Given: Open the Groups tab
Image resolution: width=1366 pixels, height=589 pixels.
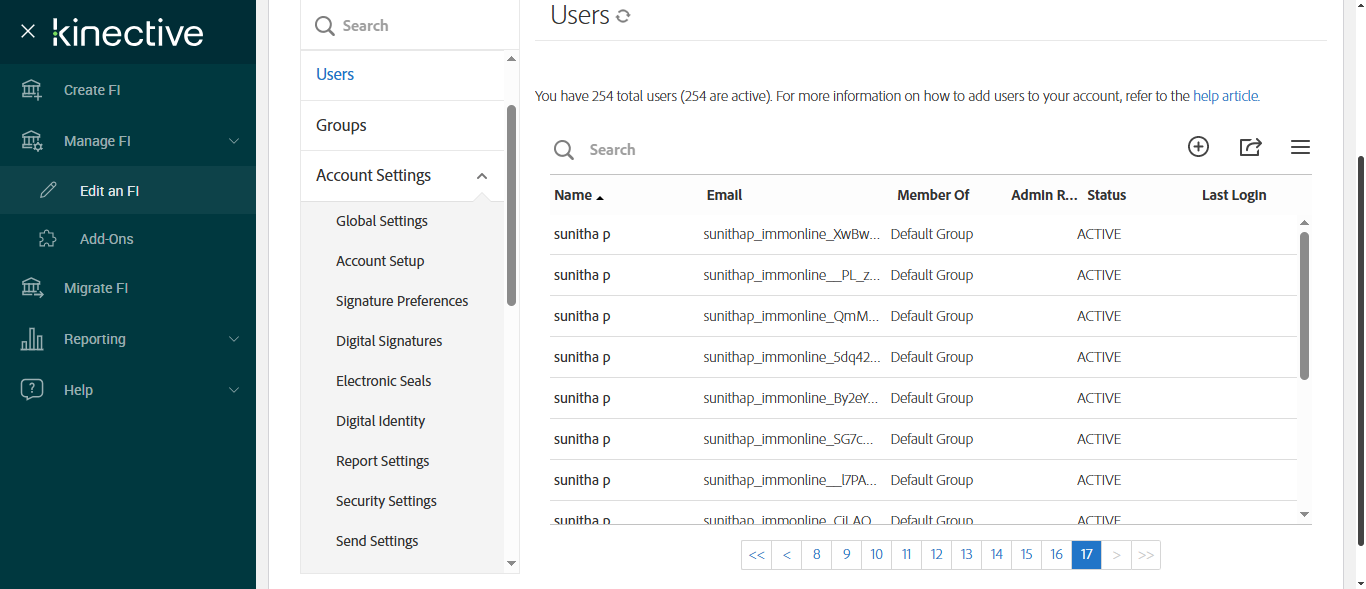Looking at the screenshot, I should (x=341, y=125).
